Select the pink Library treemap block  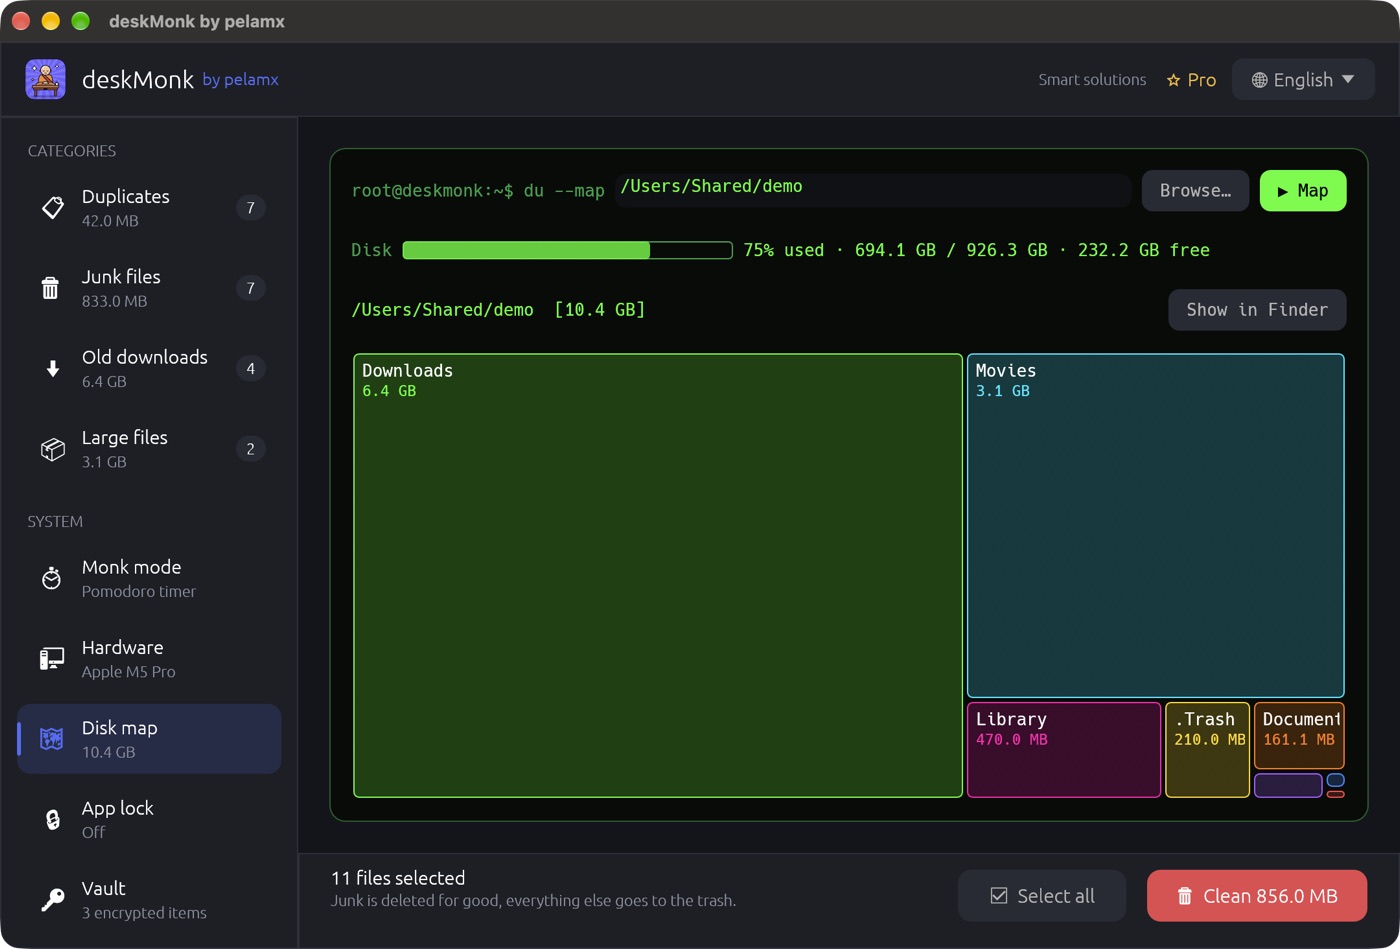[x=1064, y=750]
